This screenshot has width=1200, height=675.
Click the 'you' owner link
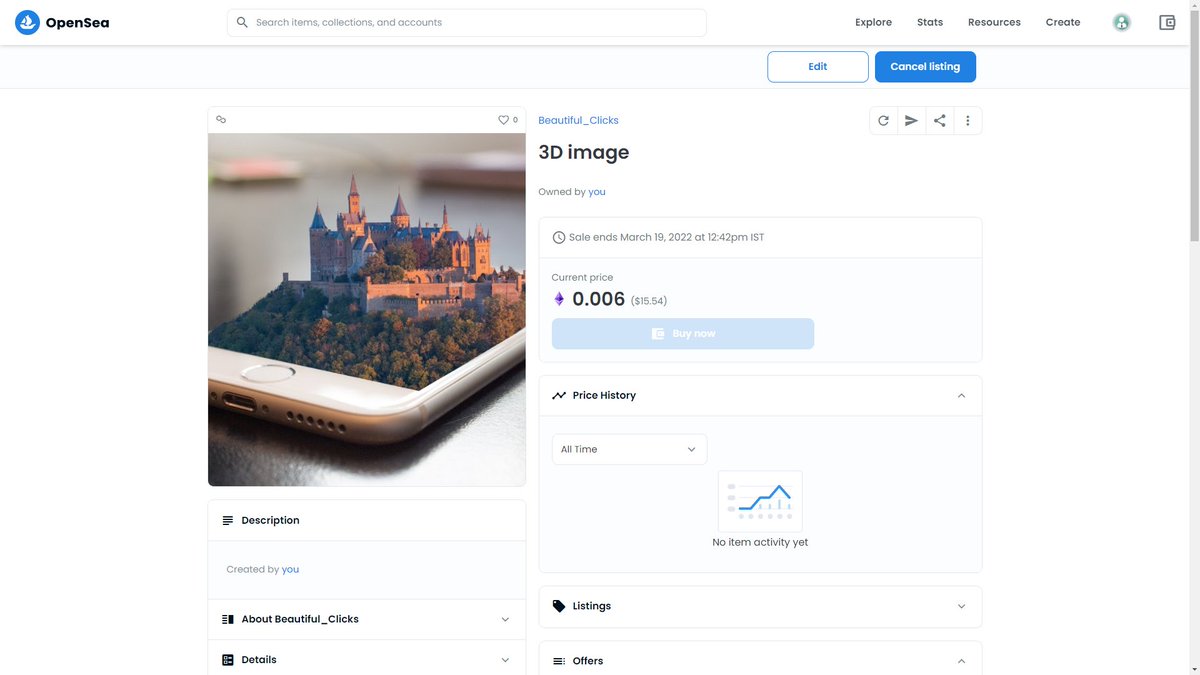[597, 192]
